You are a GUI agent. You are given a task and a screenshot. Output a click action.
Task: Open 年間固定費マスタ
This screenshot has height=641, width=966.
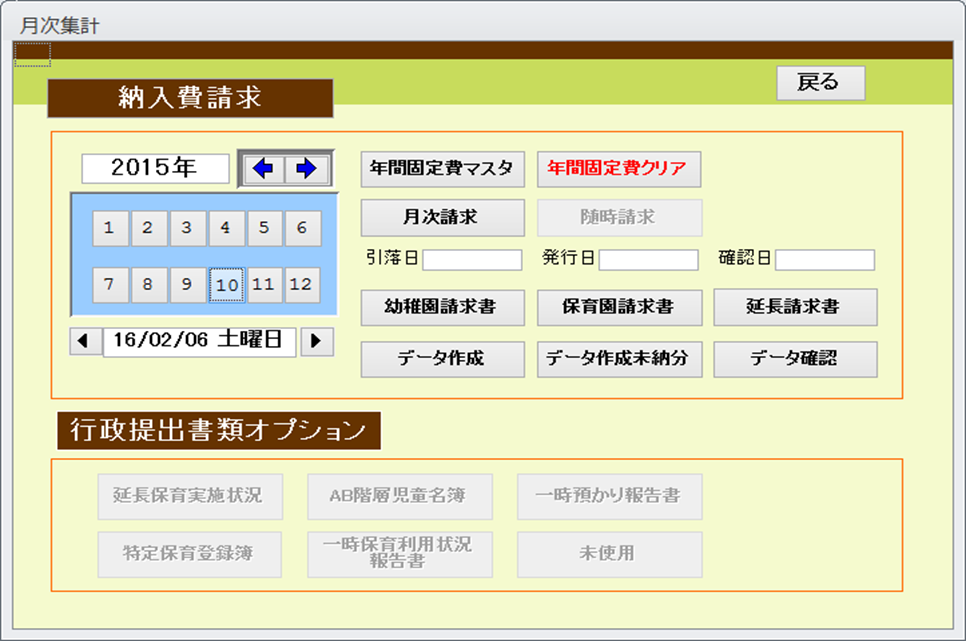[x=442, y=169]
